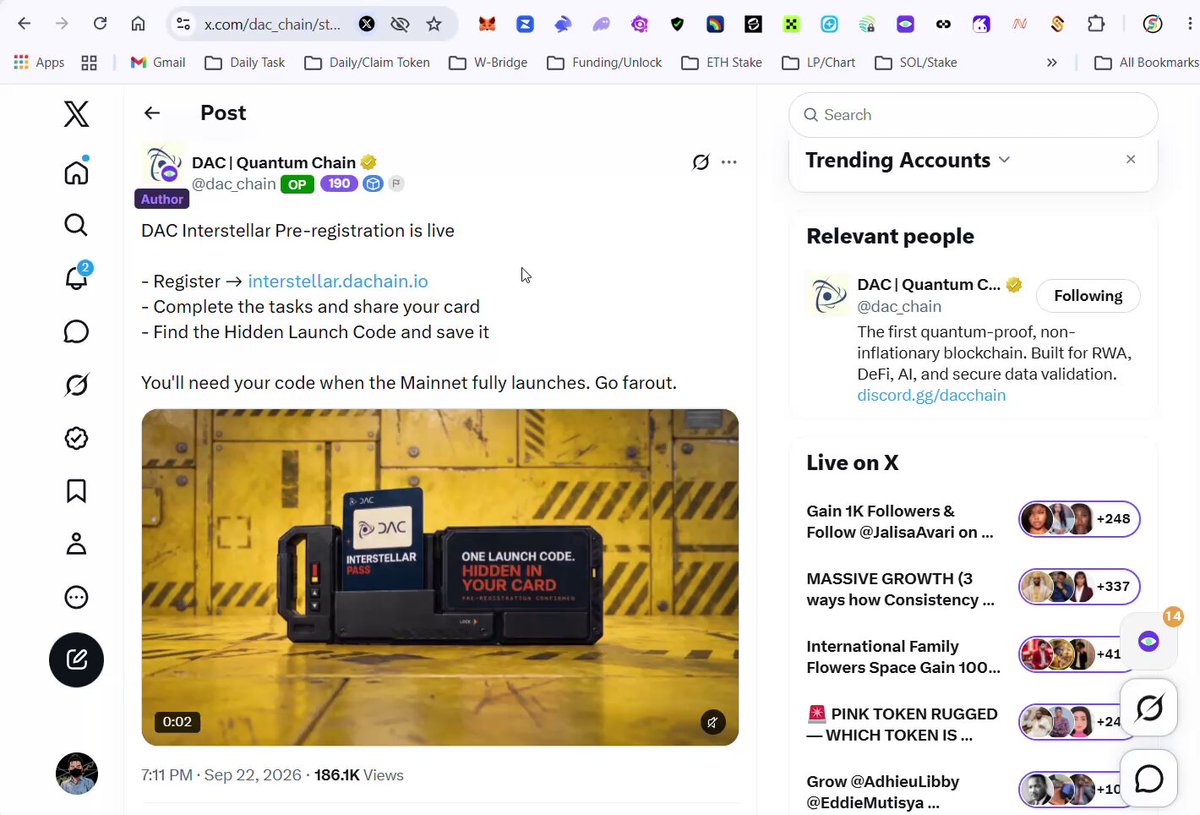Viewport: 1200px width, 815px height.
Task: Click the Gmail bookmark
Action: click(158, 62)
